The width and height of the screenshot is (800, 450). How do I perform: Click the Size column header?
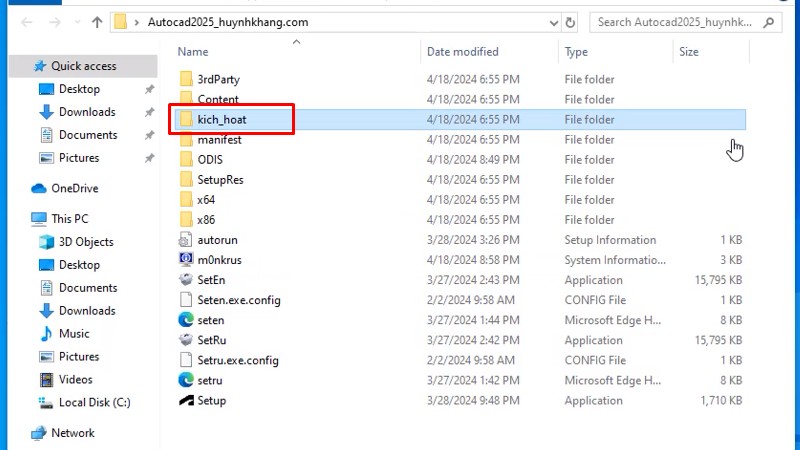pyautogui.click(x=689, y=51)
